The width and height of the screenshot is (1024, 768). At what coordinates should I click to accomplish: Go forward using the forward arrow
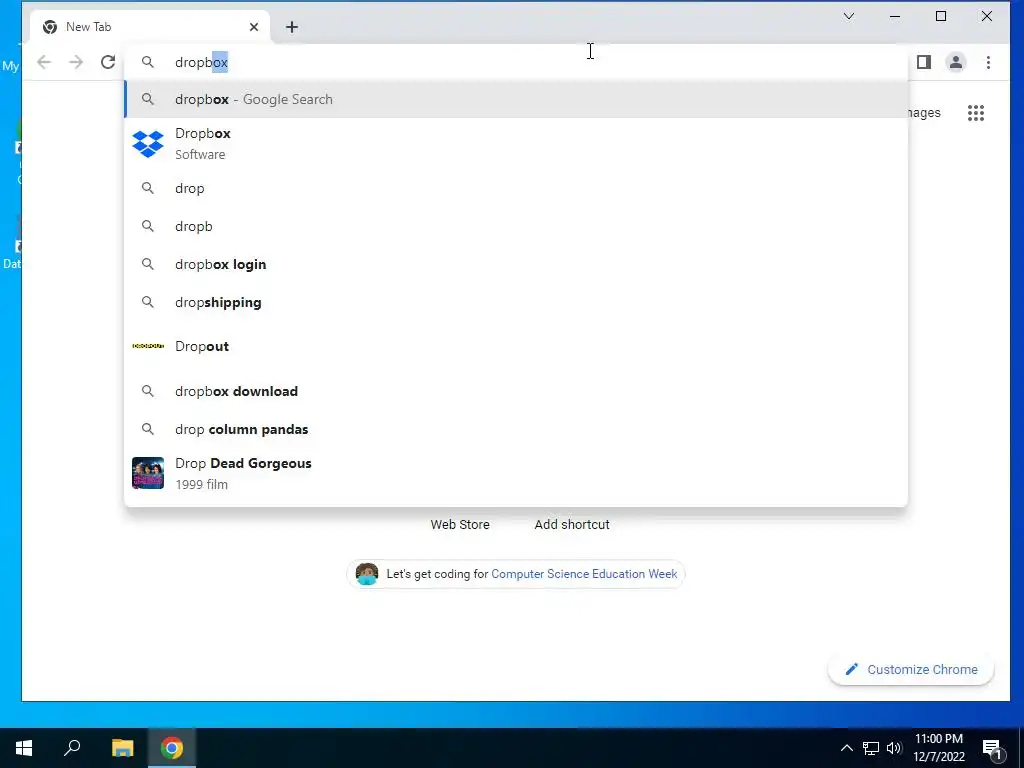click(76, 62)
